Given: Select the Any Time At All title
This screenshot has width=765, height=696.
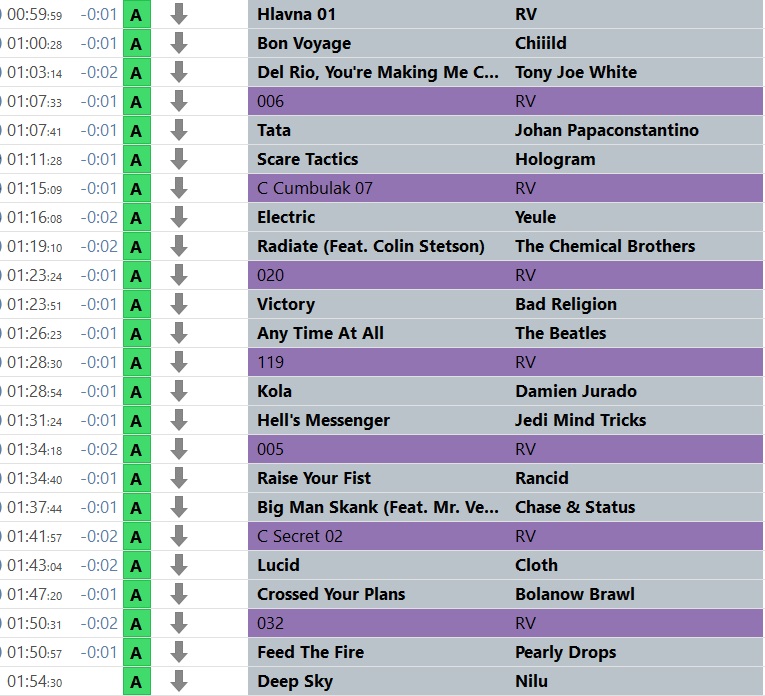Looking at the screenshot, I should tap(321, 334).
